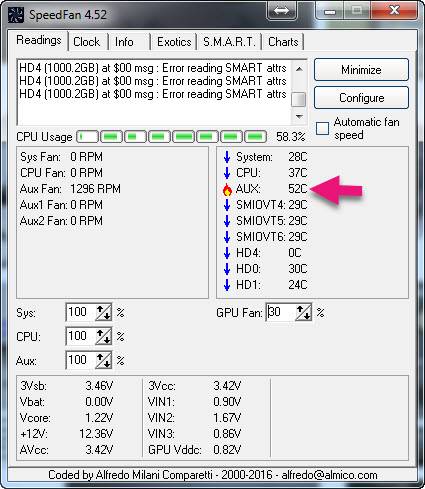Click the GPU Fan speed spinner arrows

[x=303, y=313]
